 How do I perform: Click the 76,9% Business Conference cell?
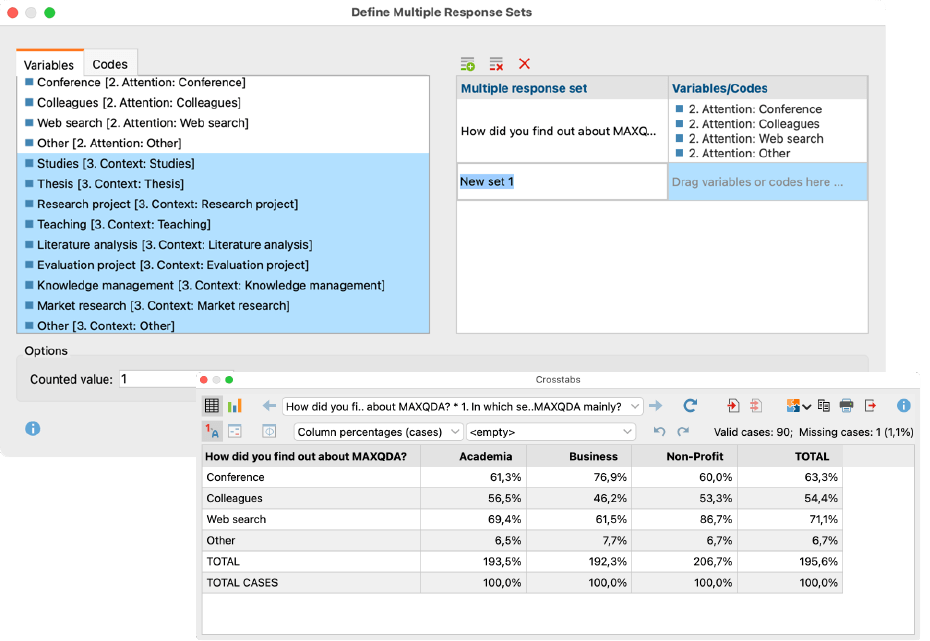(x=579, y=477)
